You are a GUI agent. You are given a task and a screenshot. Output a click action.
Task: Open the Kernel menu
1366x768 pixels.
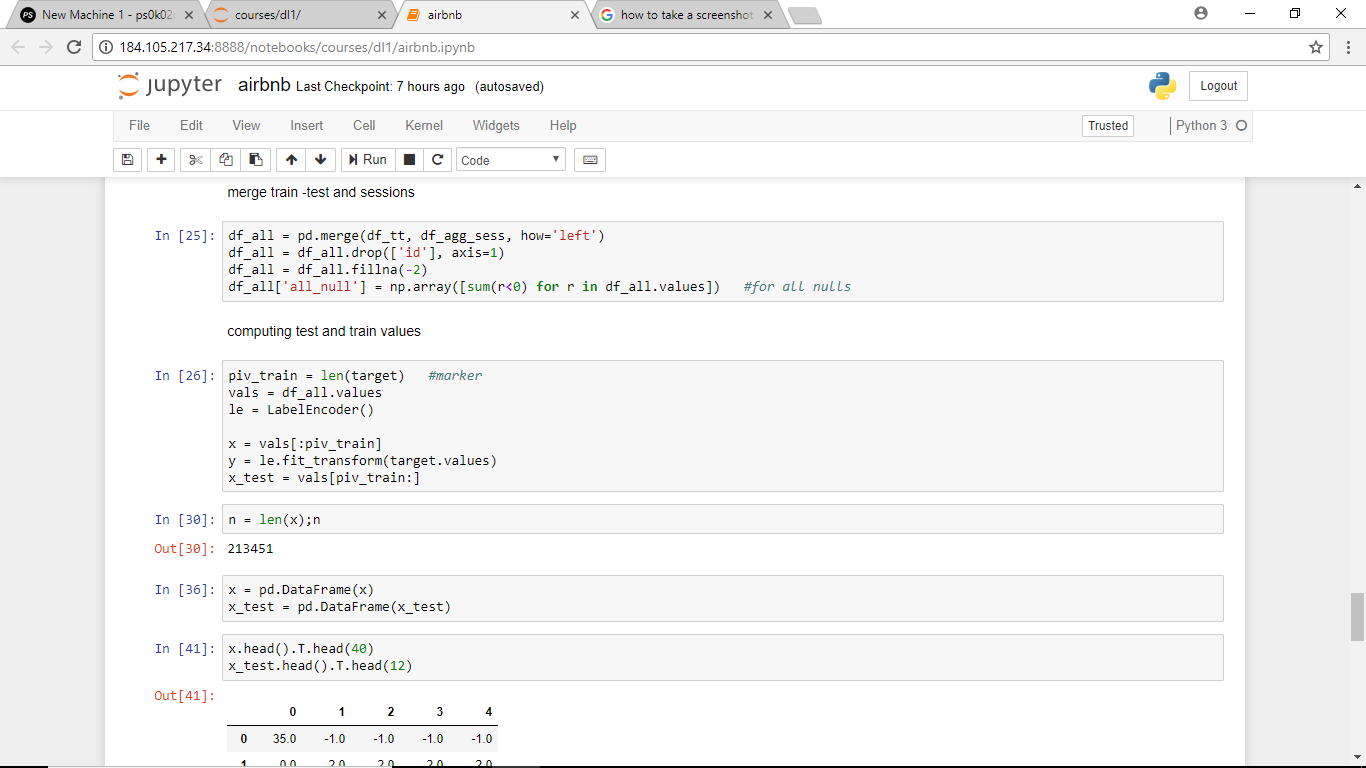tap(424, 125)
